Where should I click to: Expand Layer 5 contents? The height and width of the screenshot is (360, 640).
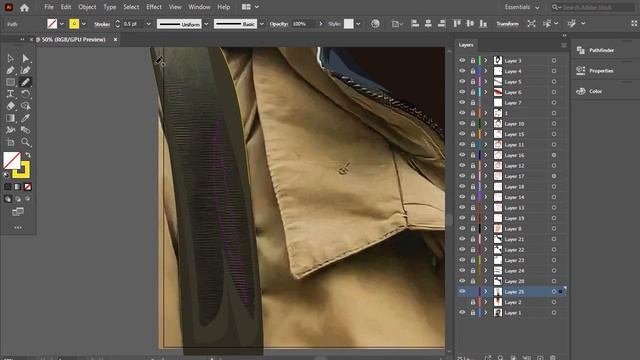[x=486, y=82]
